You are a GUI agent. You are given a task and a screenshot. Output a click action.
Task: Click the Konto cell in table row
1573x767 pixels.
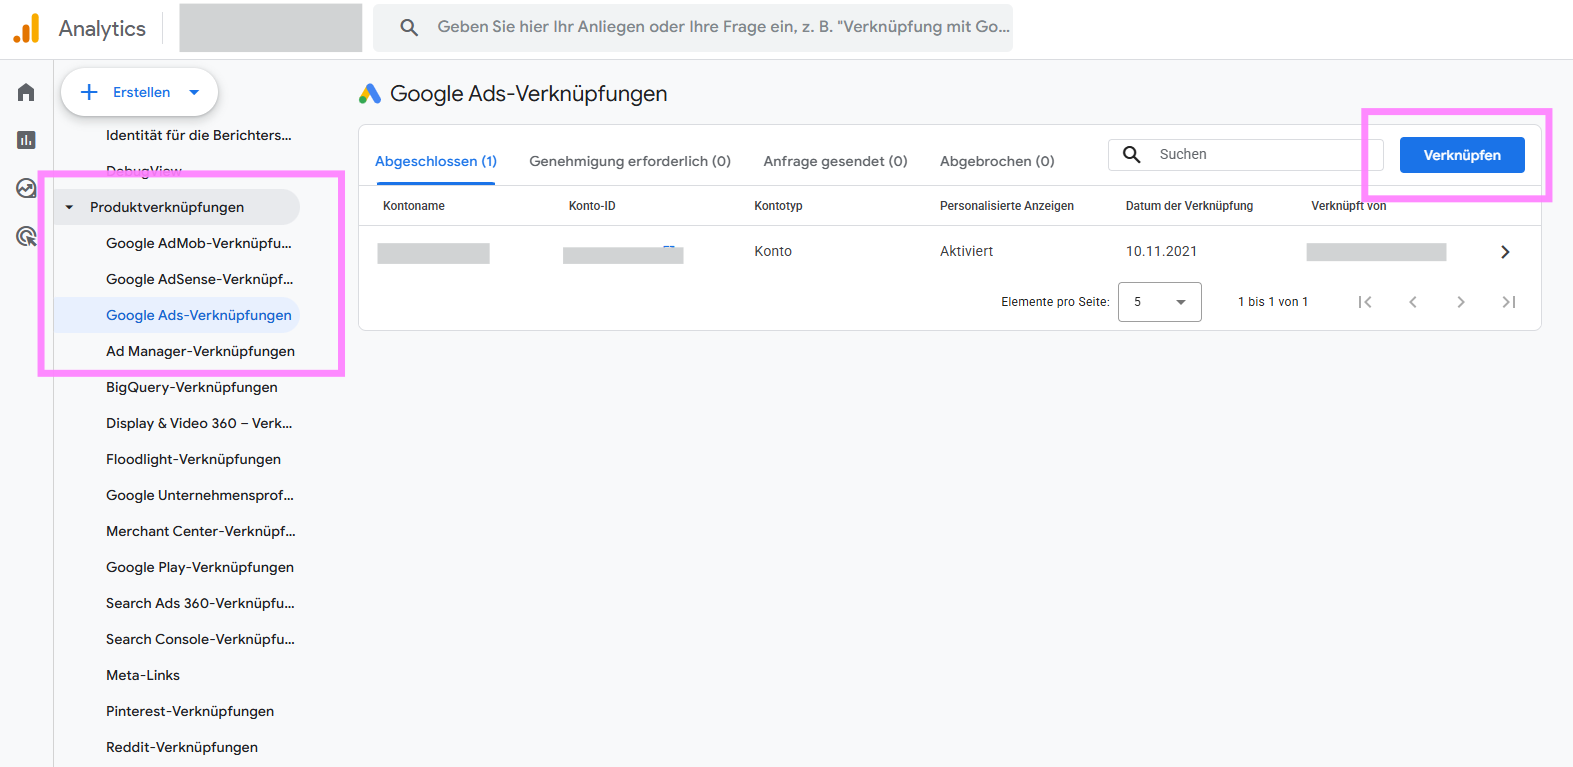pos(773,251)
